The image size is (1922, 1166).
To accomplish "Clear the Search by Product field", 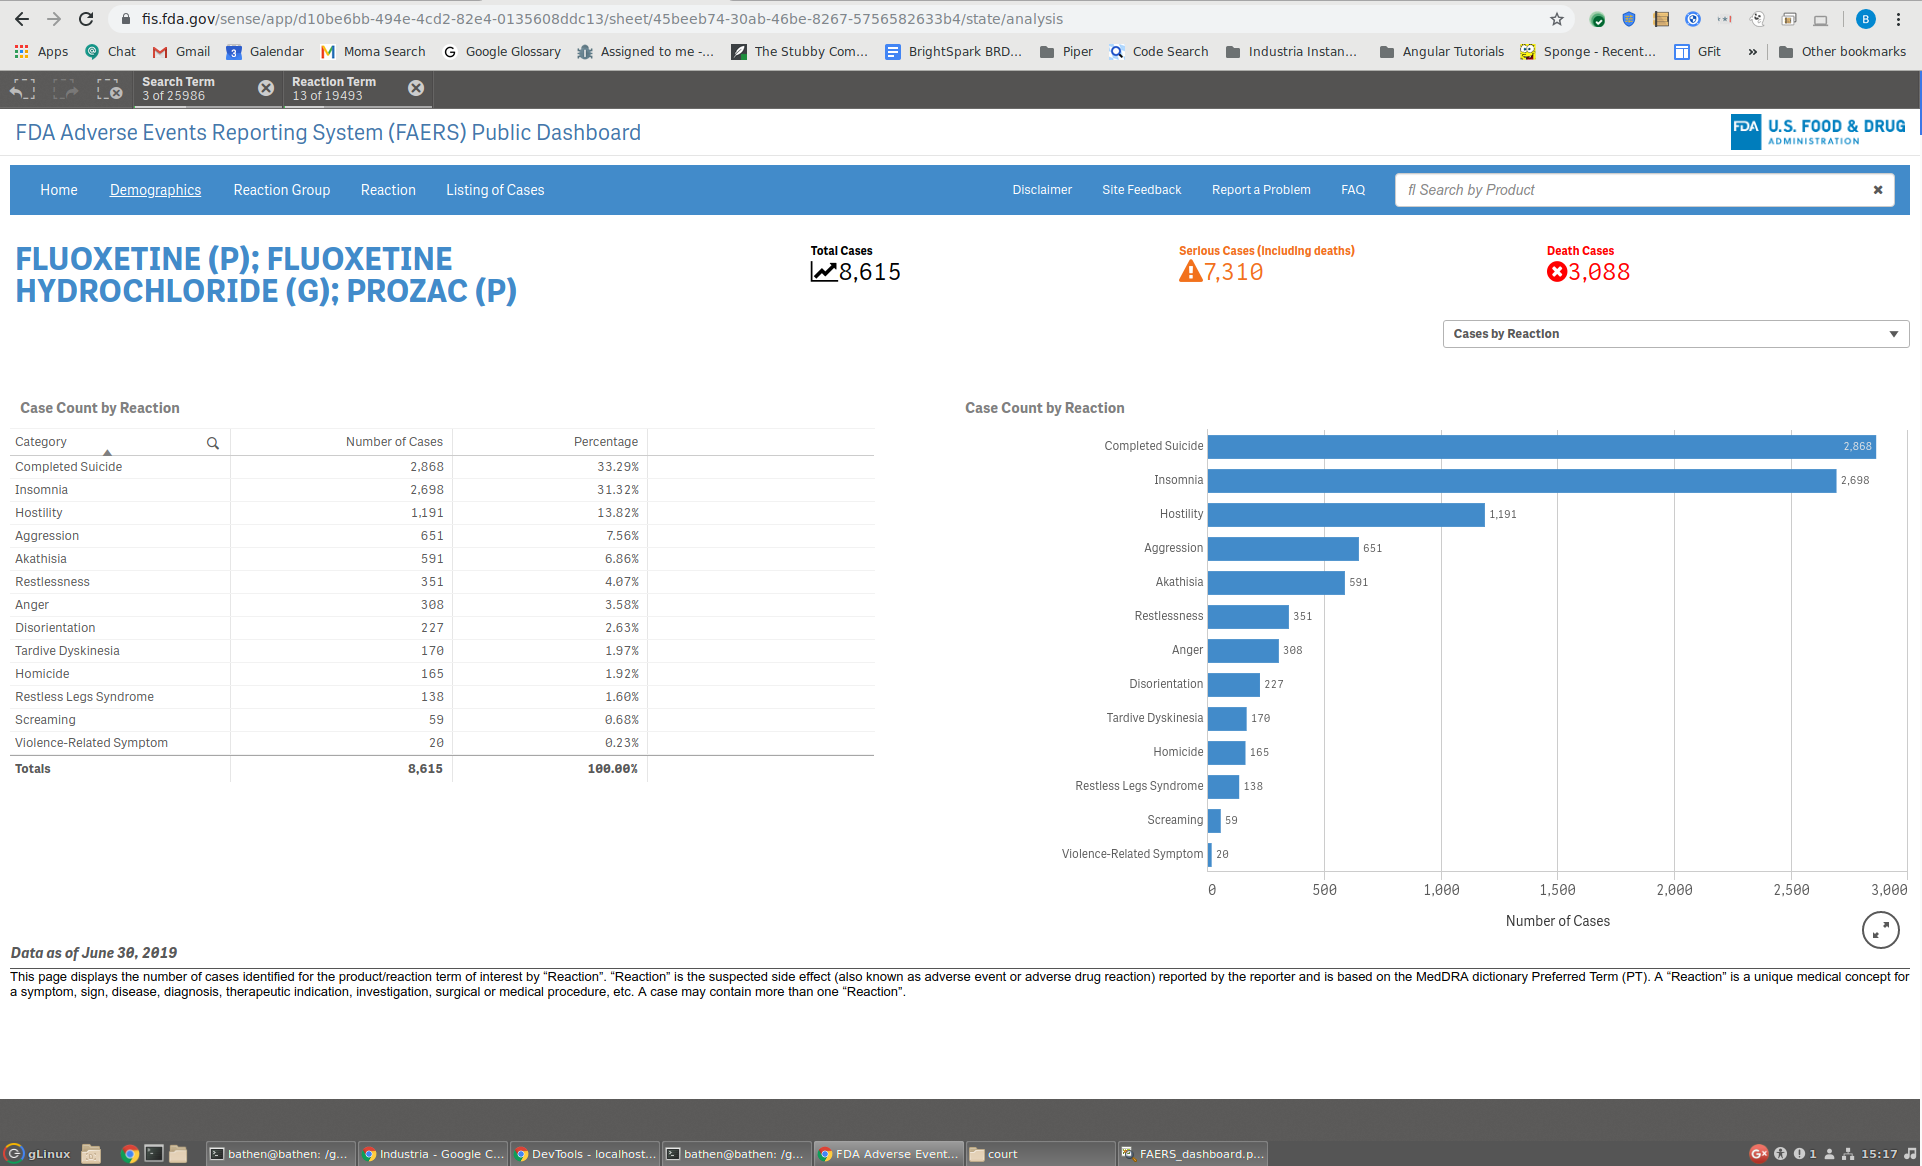I will point(1877,190).
